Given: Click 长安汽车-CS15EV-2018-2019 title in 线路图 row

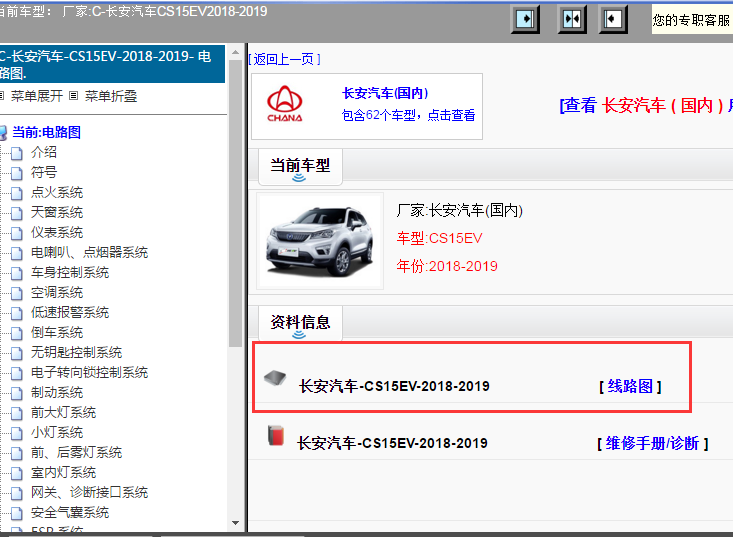Looking at the screenshot, I should (x=394, y=387).
